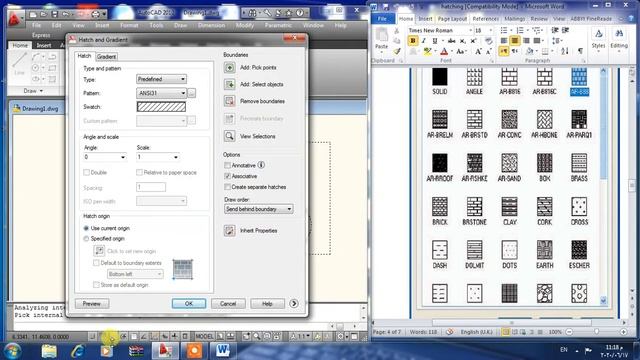Select Use current origin radio button

tap(86, 228)
